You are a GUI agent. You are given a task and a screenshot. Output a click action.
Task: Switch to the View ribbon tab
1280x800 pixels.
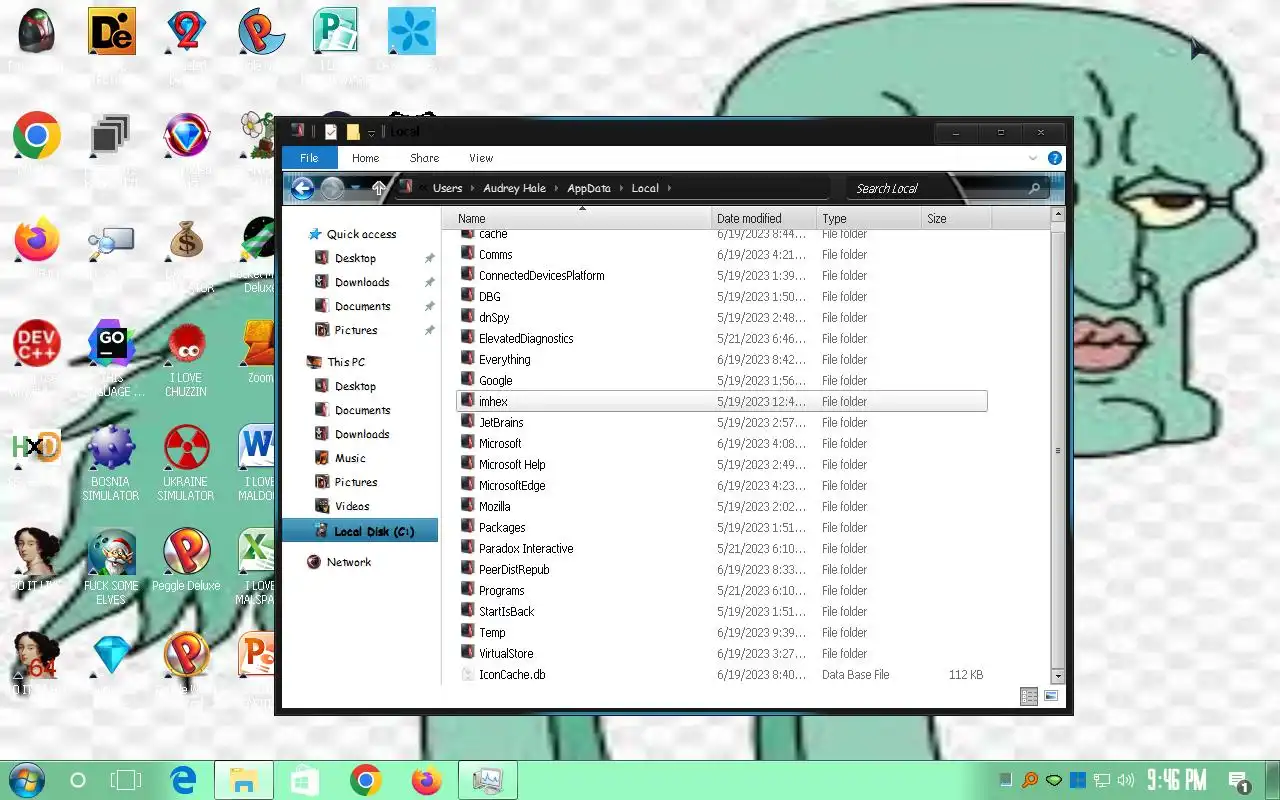click(x=481, y=158)
